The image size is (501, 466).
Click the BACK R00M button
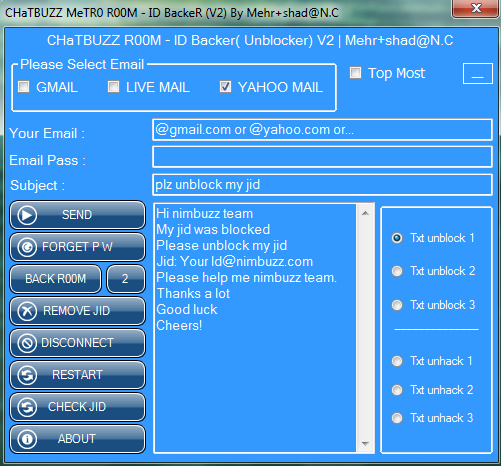tap(56, 279)
